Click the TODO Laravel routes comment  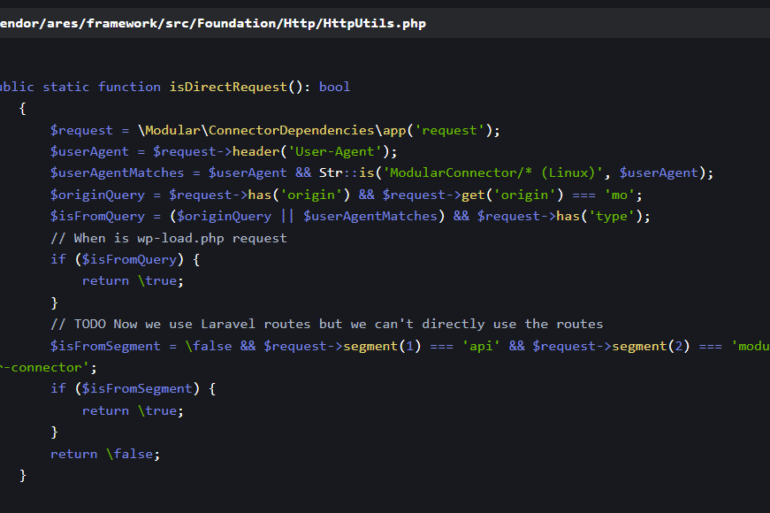(326, 324)
